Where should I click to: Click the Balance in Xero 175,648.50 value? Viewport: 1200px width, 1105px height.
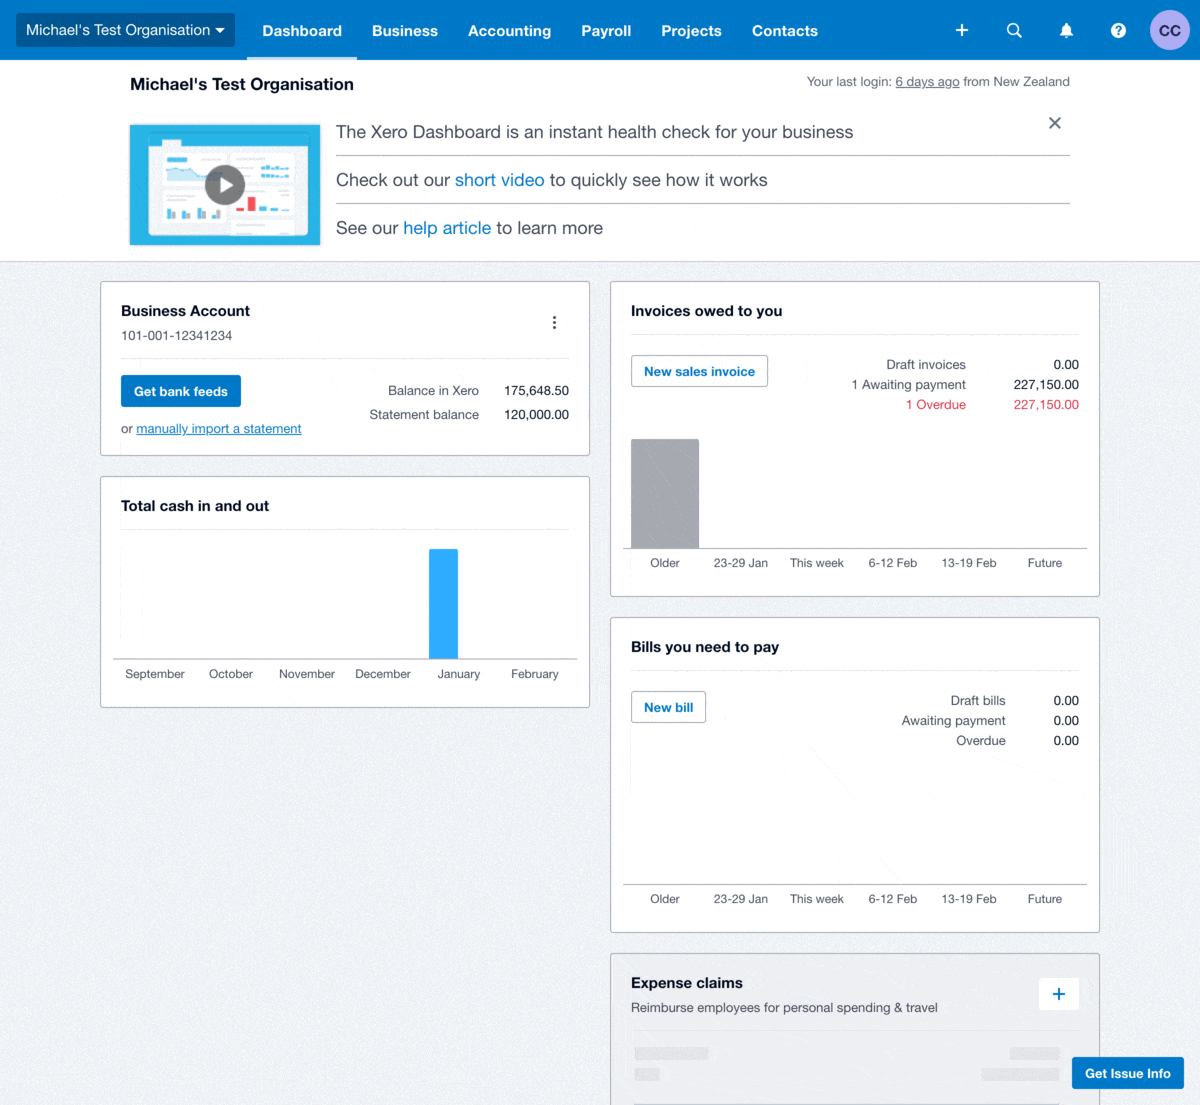point(536,391)
